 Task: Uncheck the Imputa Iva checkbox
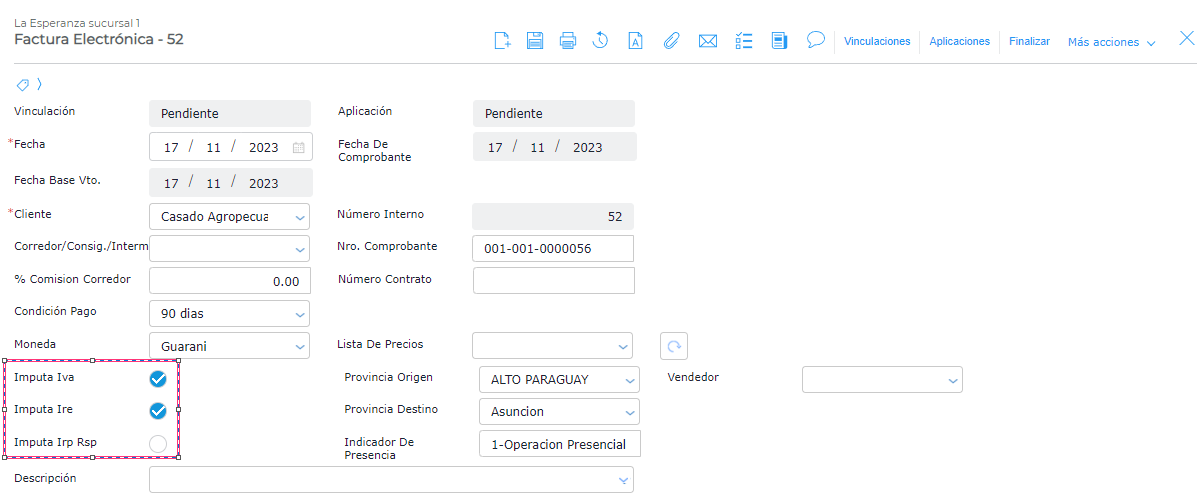click(158, 378)
